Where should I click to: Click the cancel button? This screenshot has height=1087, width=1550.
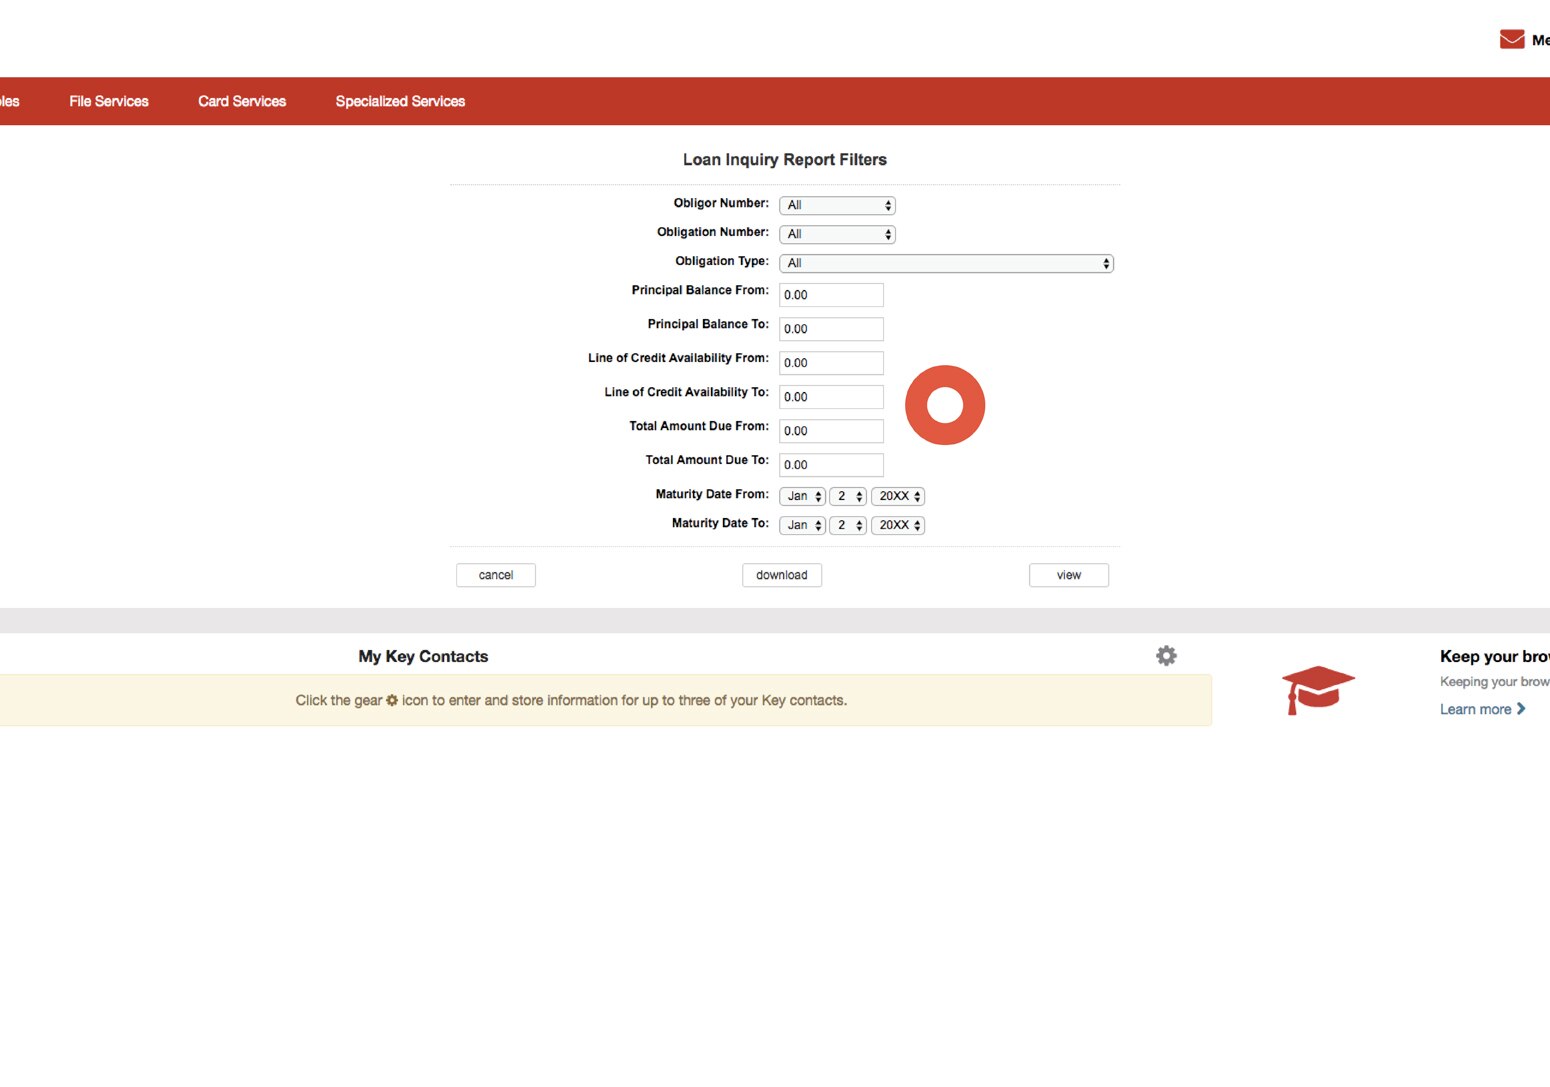pos(495,574)
